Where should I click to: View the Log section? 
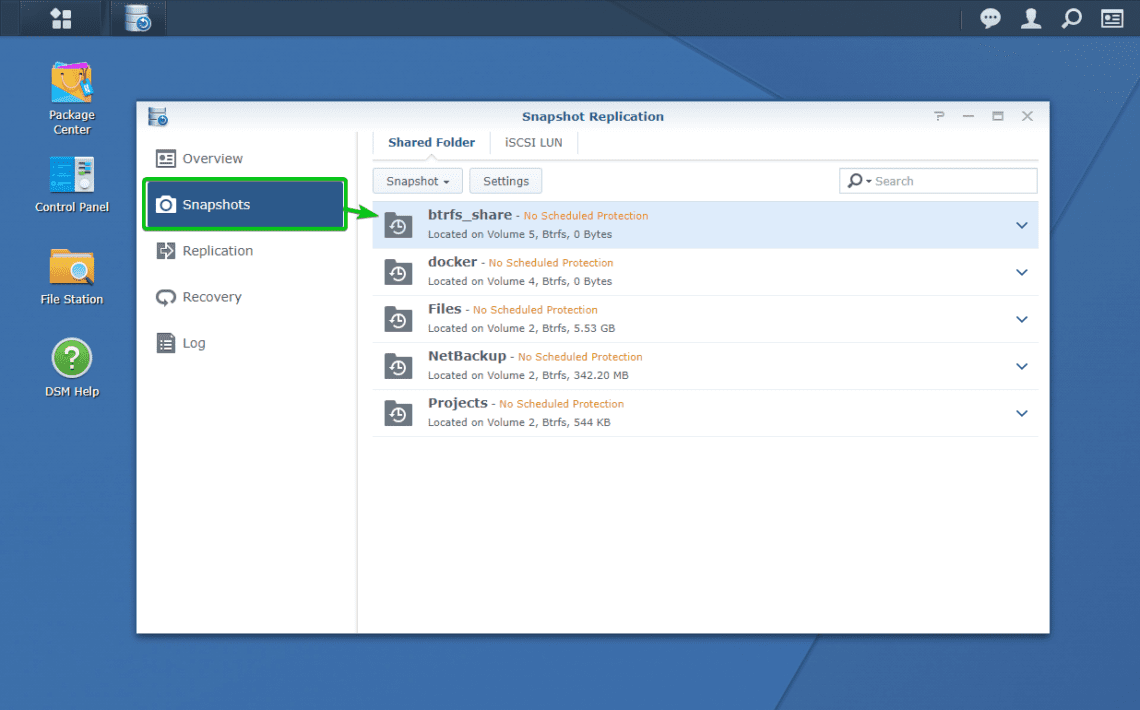(192, 343)
